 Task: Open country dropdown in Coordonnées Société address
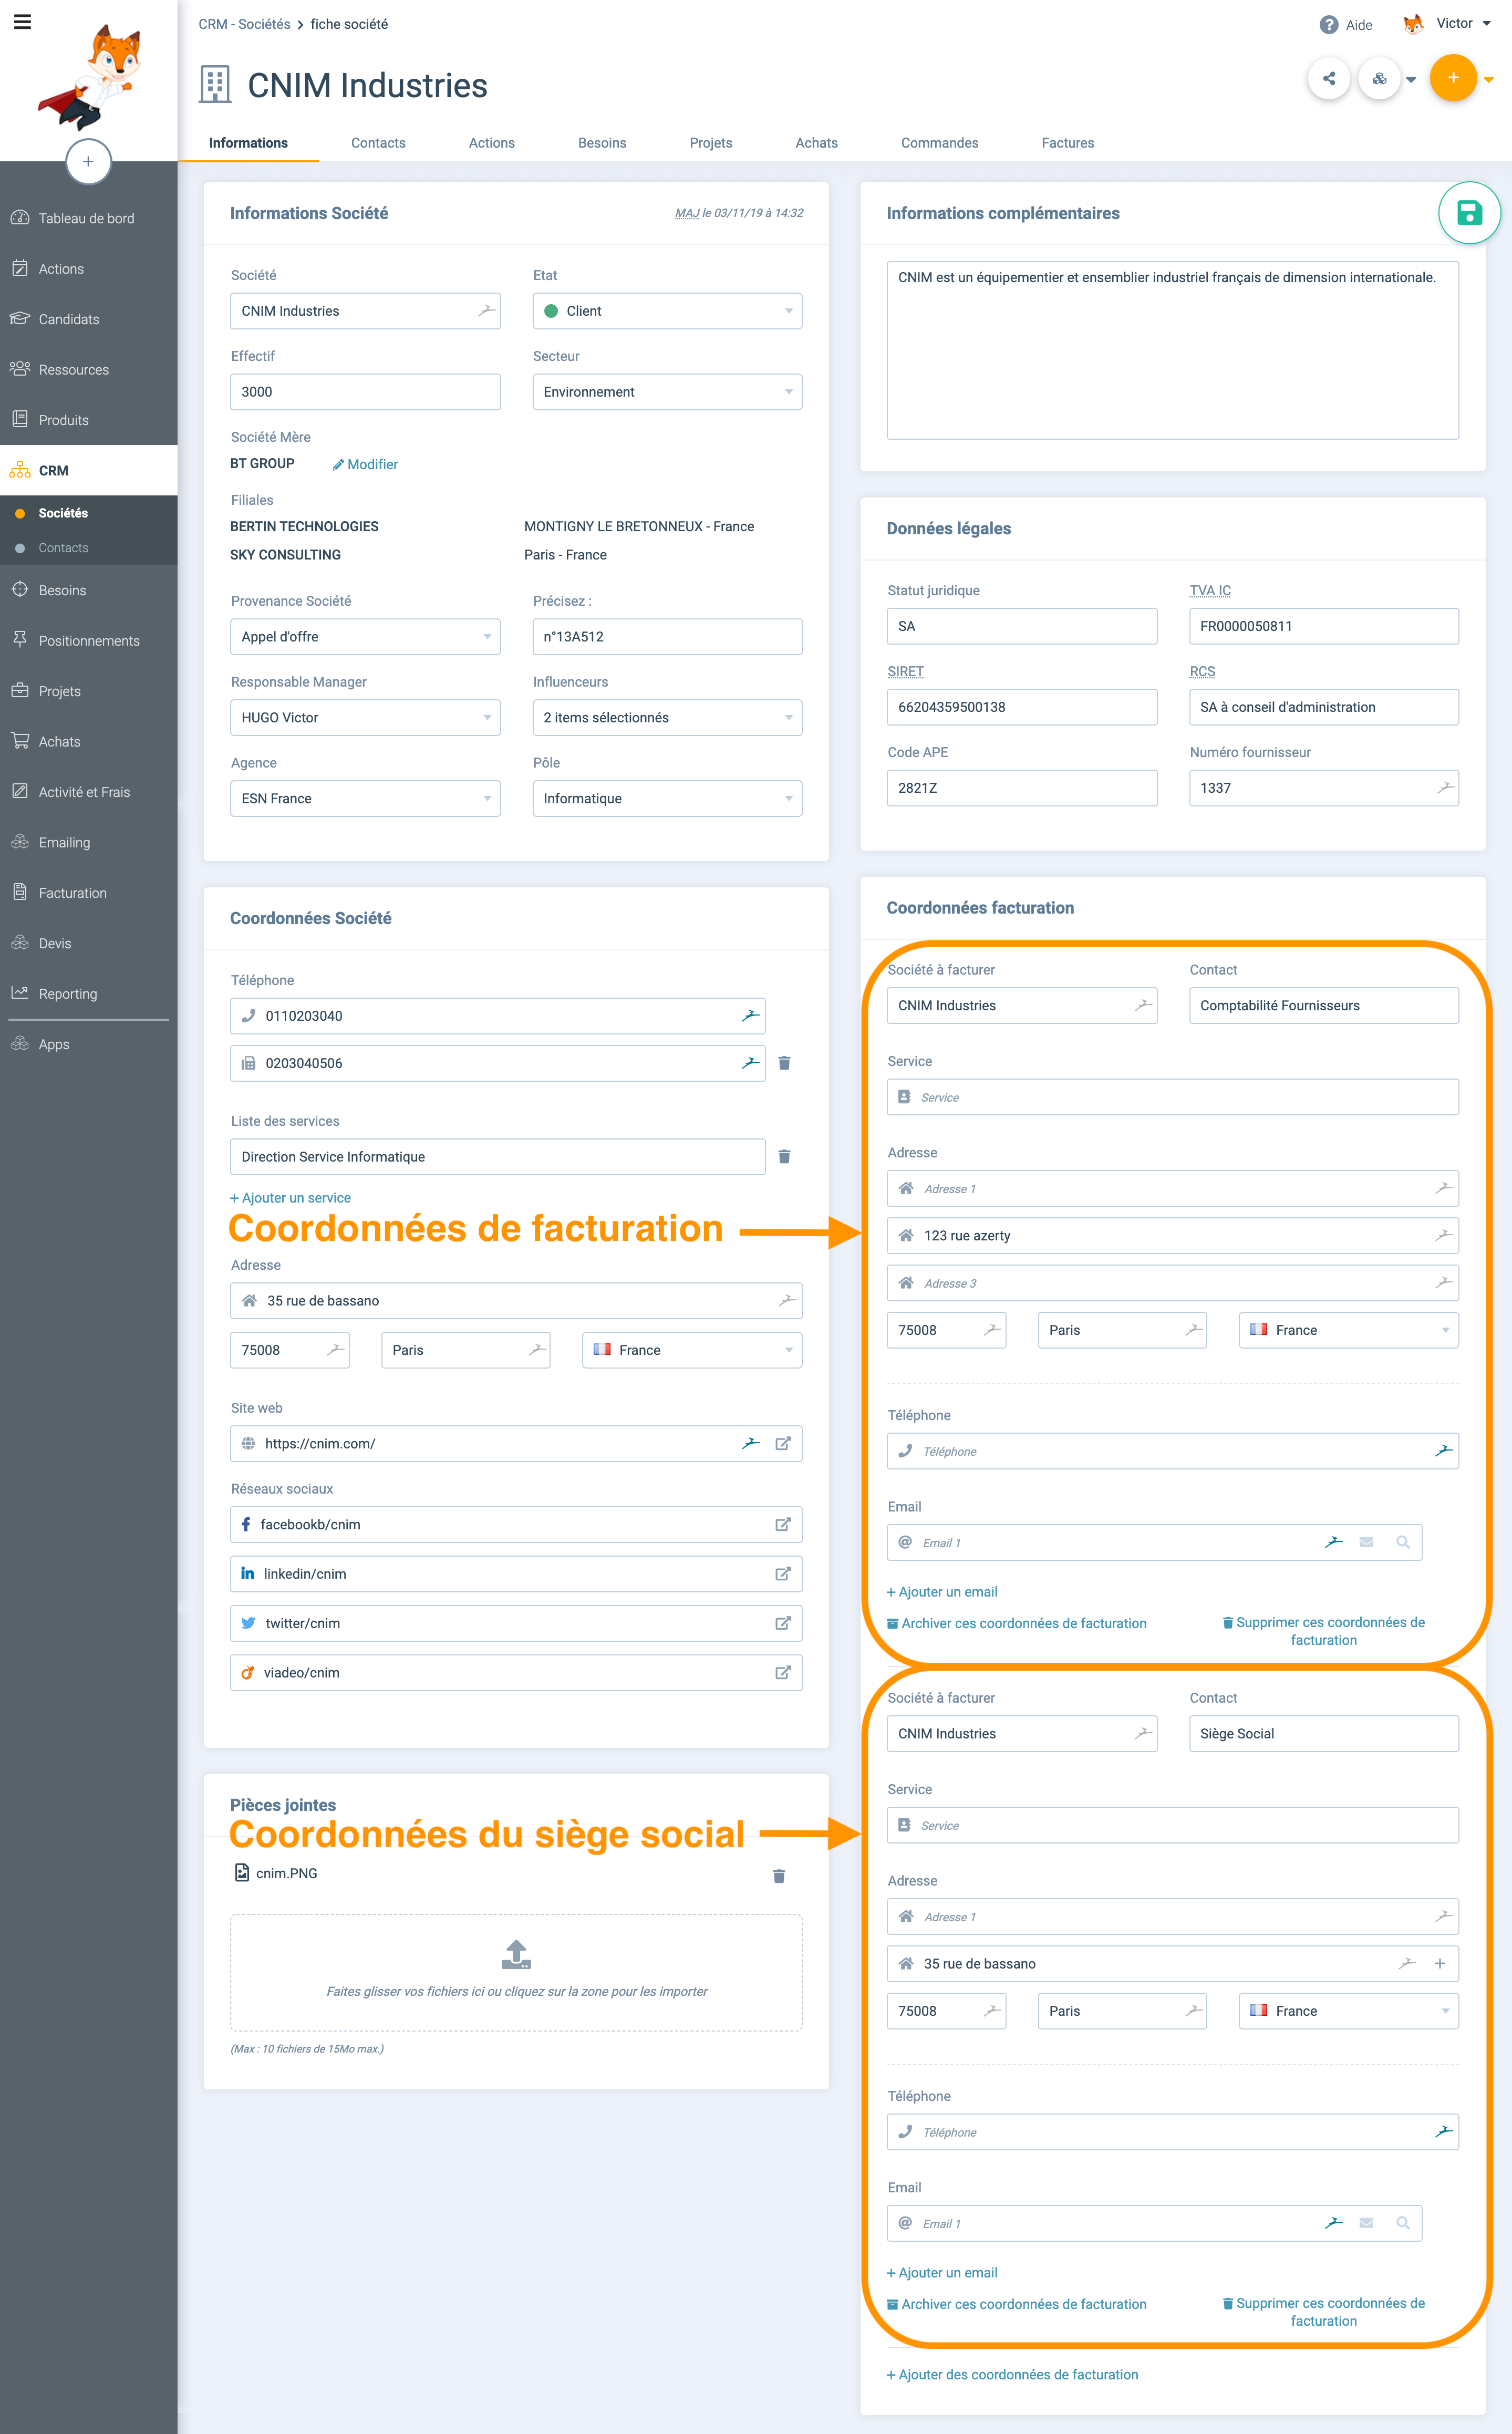tap(692, 1350)
